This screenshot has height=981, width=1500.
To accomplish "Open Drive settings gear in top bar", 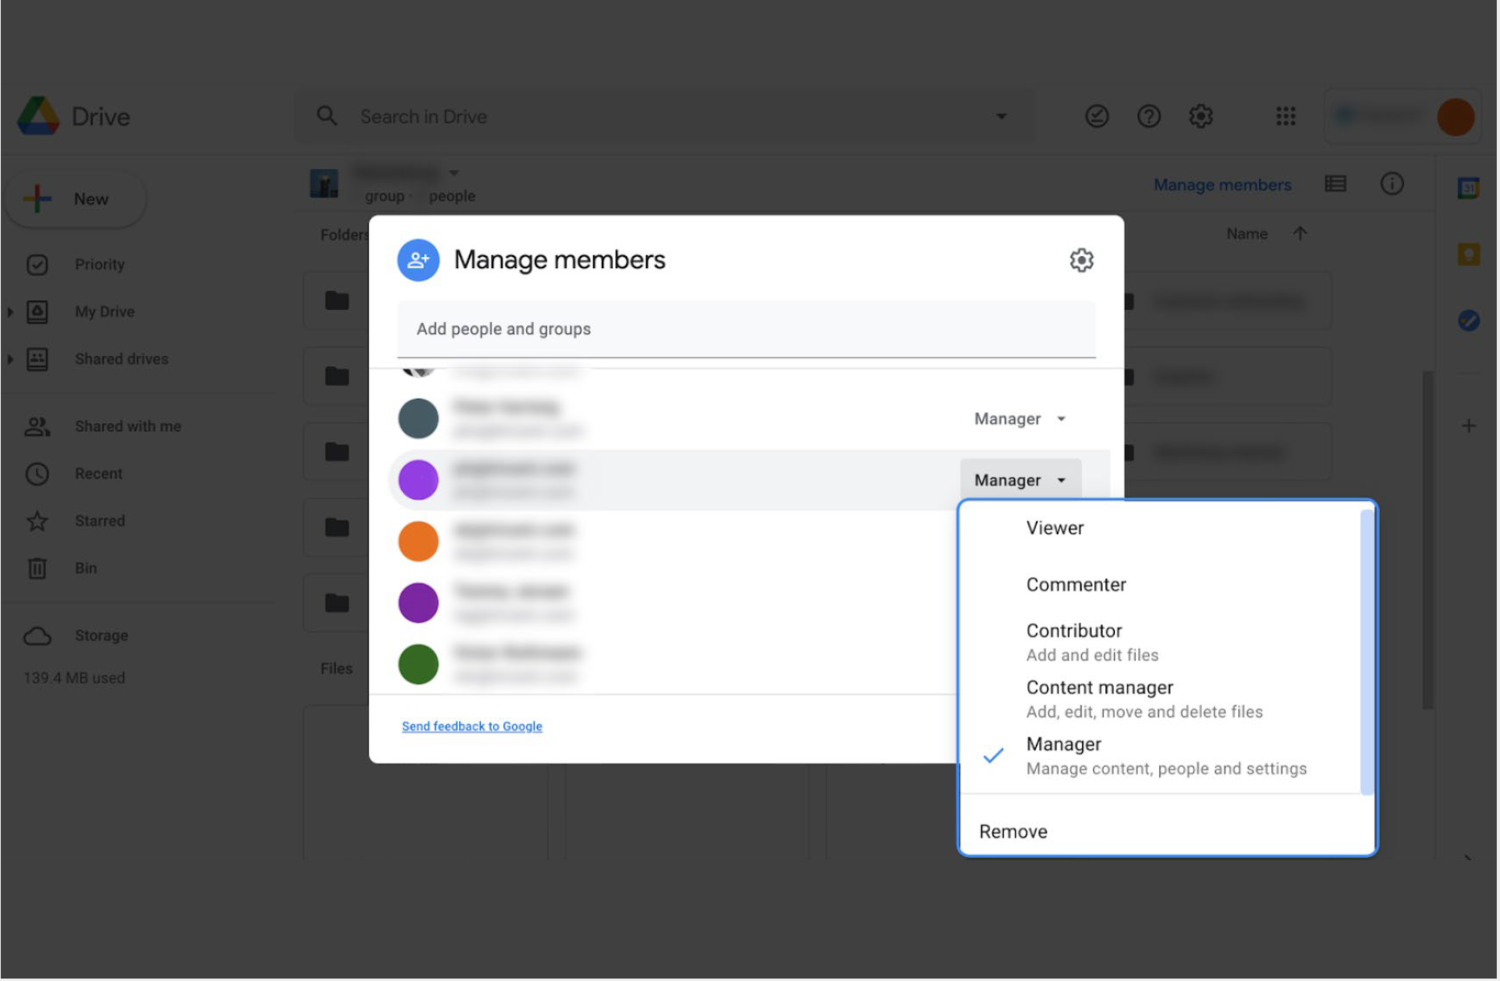I will coord(1201,116).
